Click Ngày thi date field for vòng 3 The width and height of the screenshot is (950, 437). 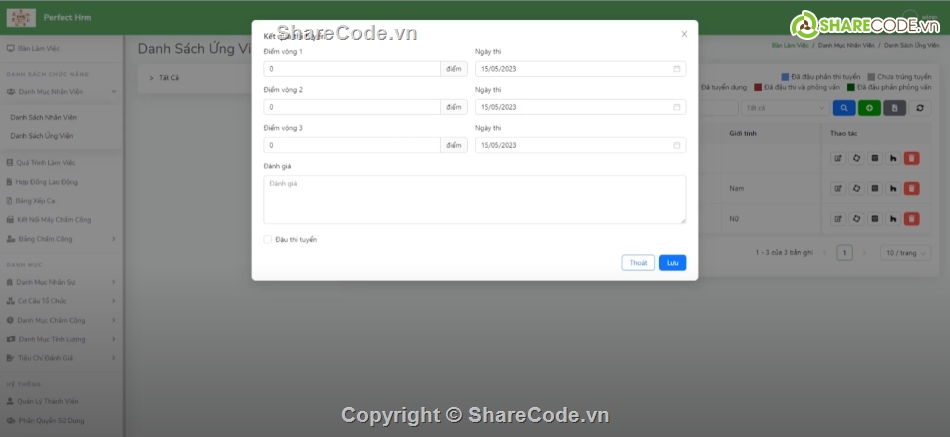click(580, 145)
